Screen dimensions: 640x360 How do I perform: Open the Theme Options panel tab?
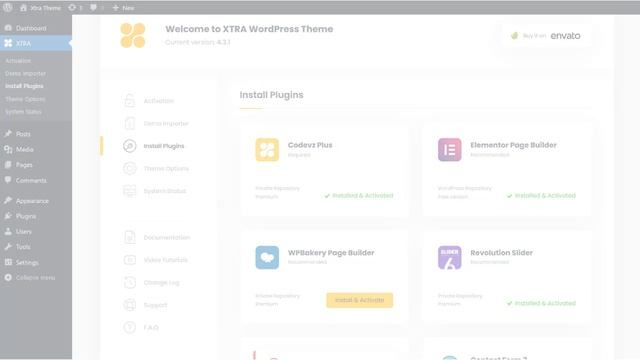[166, 168]
